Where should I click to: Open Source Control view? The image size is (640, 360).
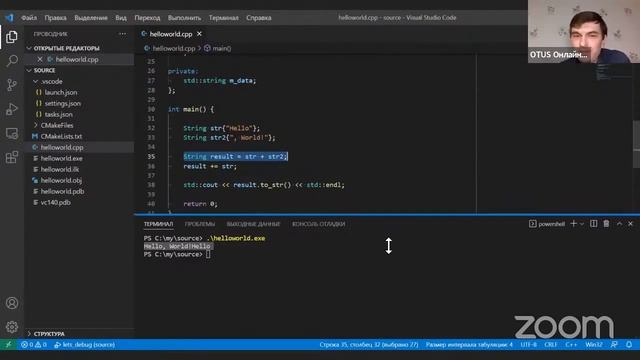(12, 85)
